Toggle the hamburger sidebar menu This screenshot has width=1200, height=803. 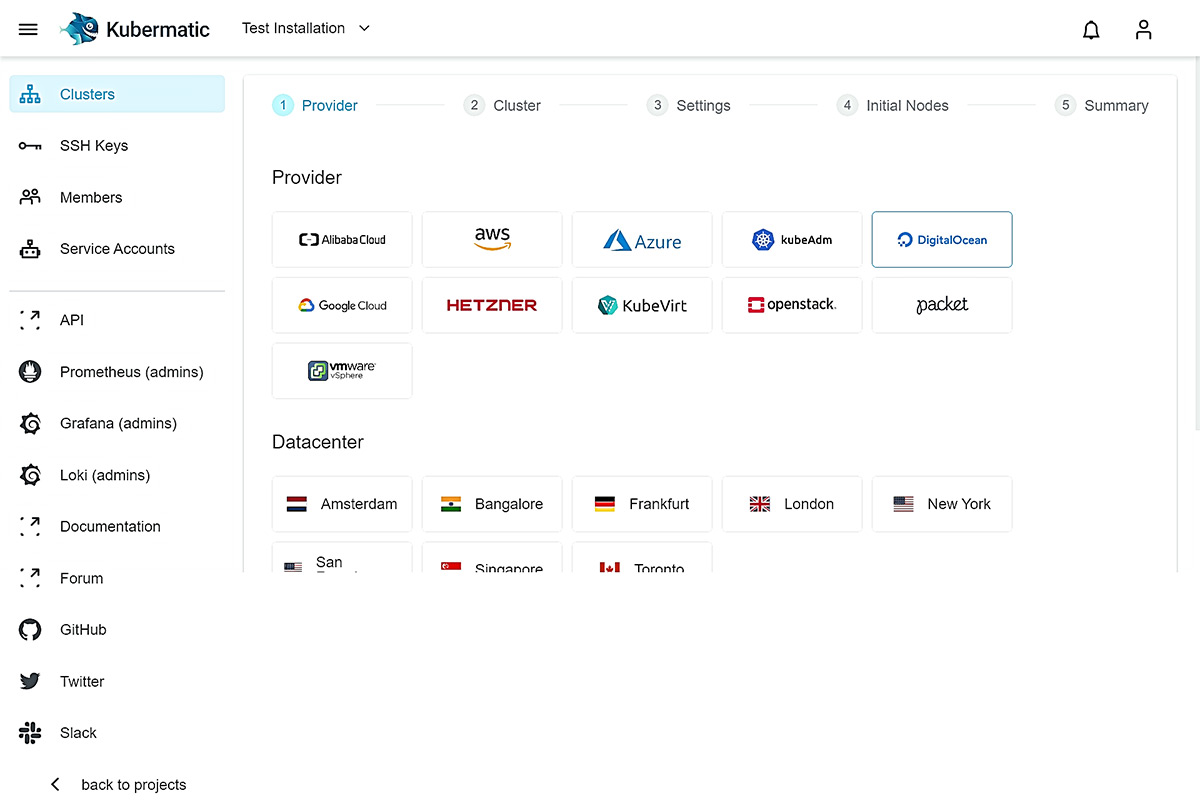tap(28, 29)
